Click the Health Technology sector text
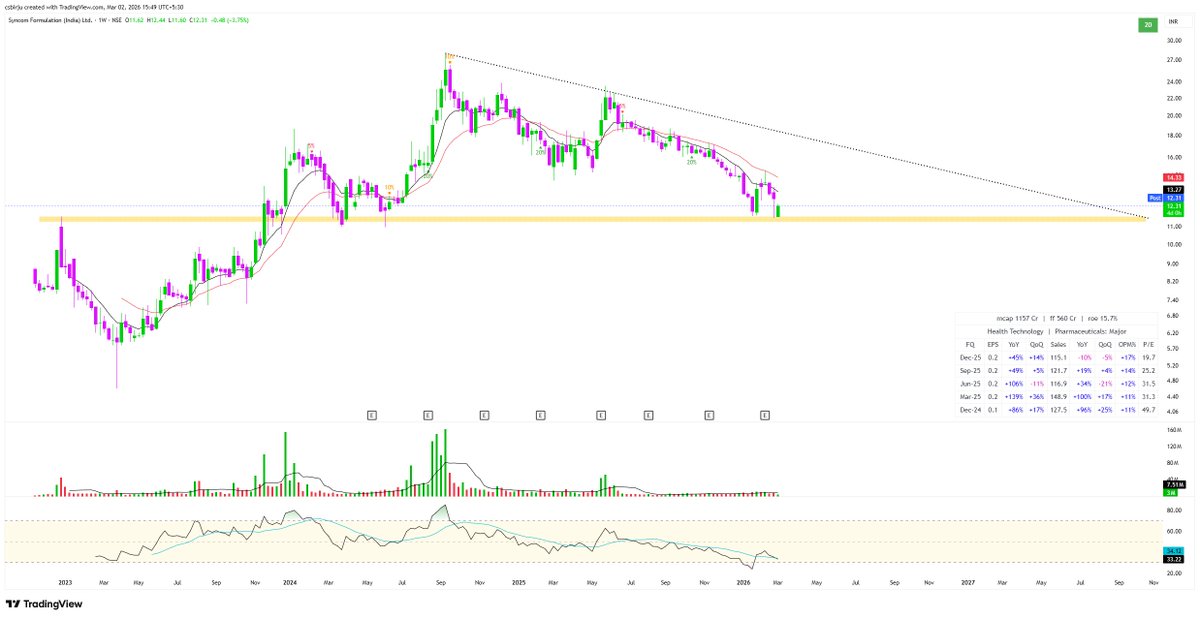This screenshot has width=1200, height=619. pos(1015,331)
